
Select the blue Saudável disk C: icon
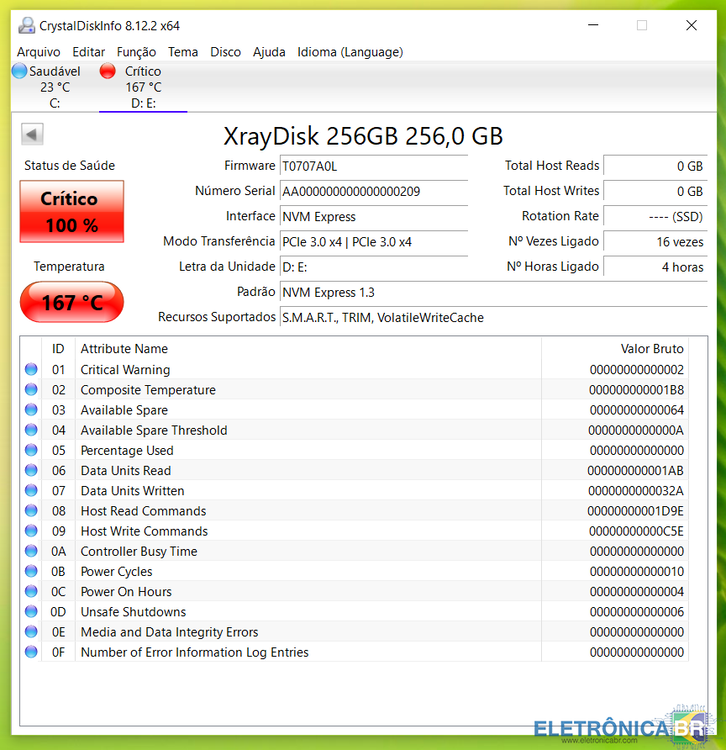(x=19, y=71)
